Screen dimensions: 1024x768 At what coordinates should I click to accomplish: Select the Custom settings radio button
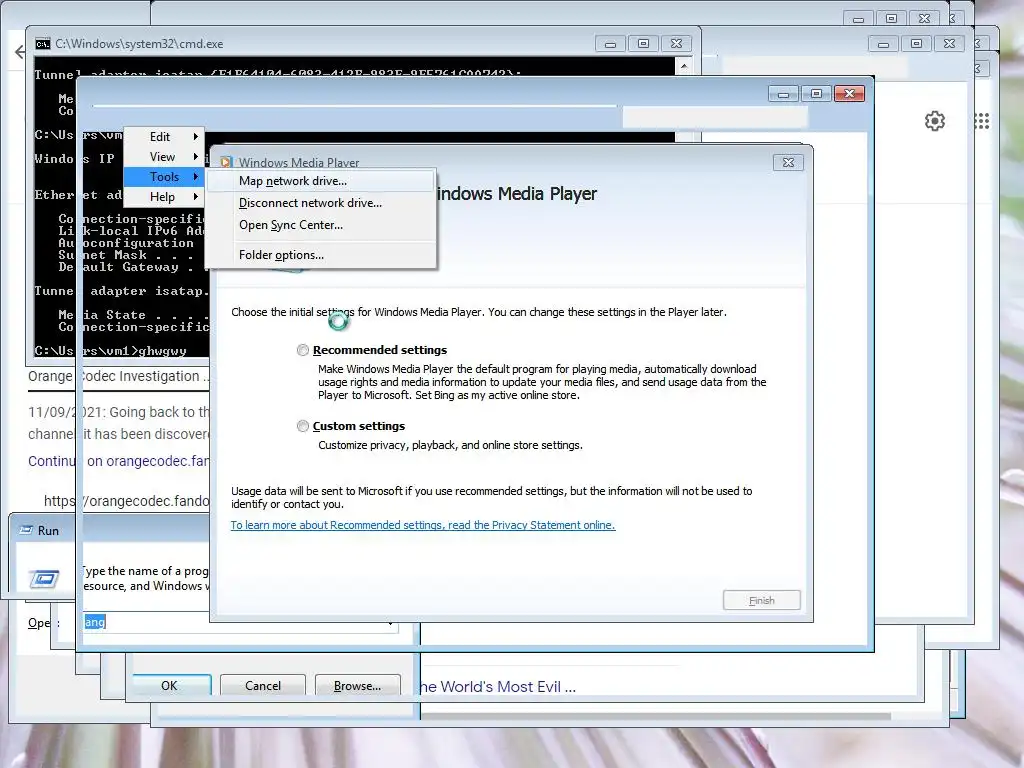pos(302,426)
